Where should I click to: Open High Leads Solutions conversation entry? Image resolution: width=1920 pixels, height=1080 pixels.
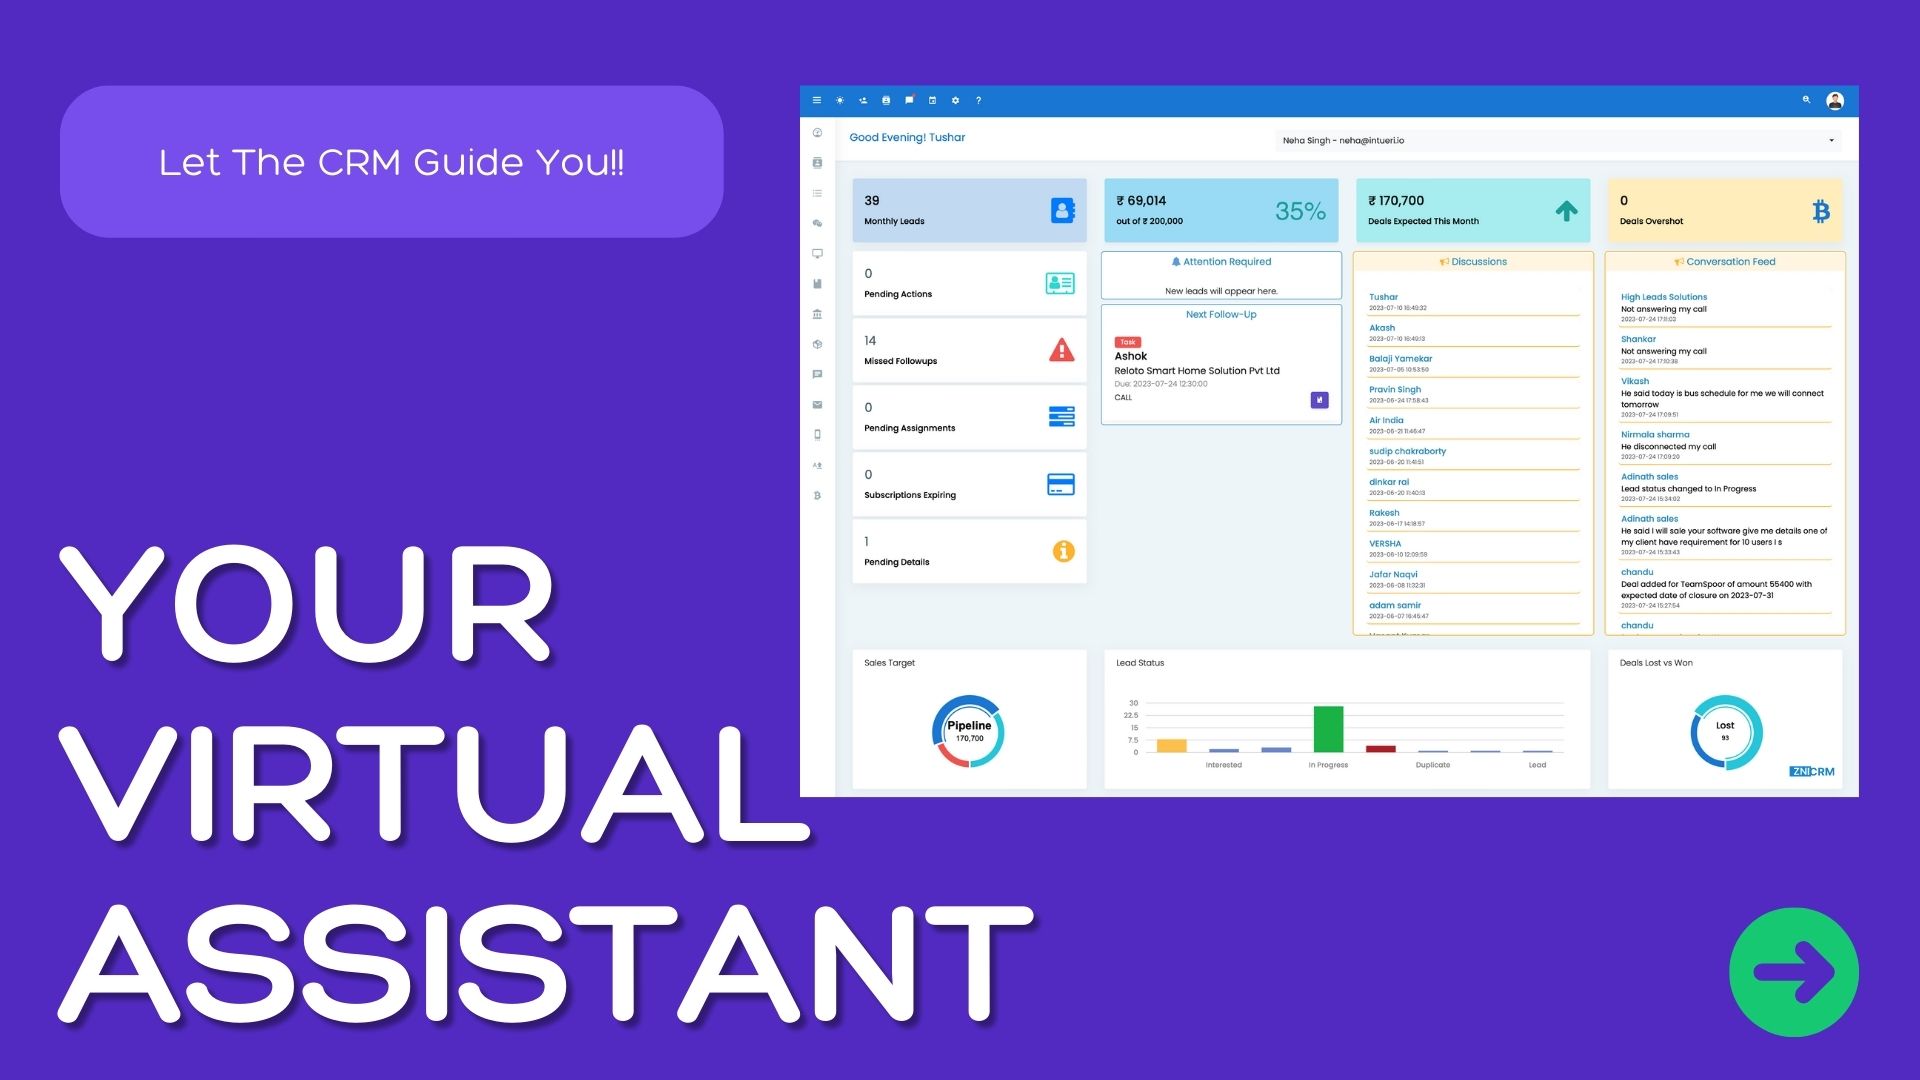click(1664, 297)
